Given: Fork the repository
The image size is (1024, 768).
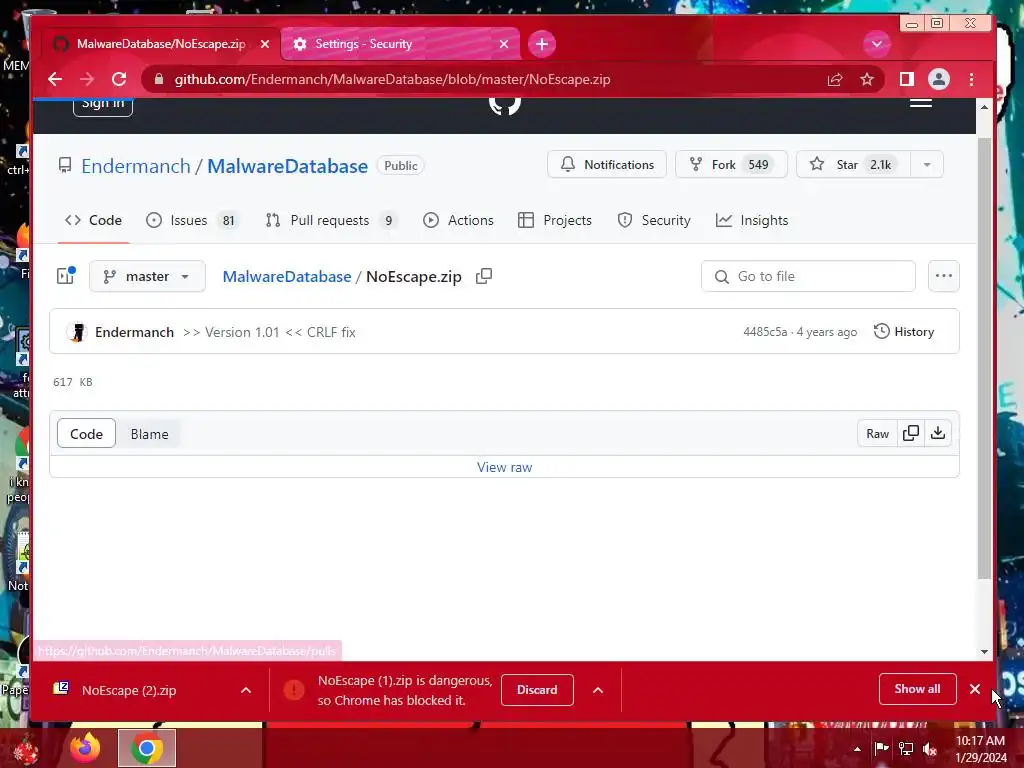Looking at the screenshot, I should point(731,165).
